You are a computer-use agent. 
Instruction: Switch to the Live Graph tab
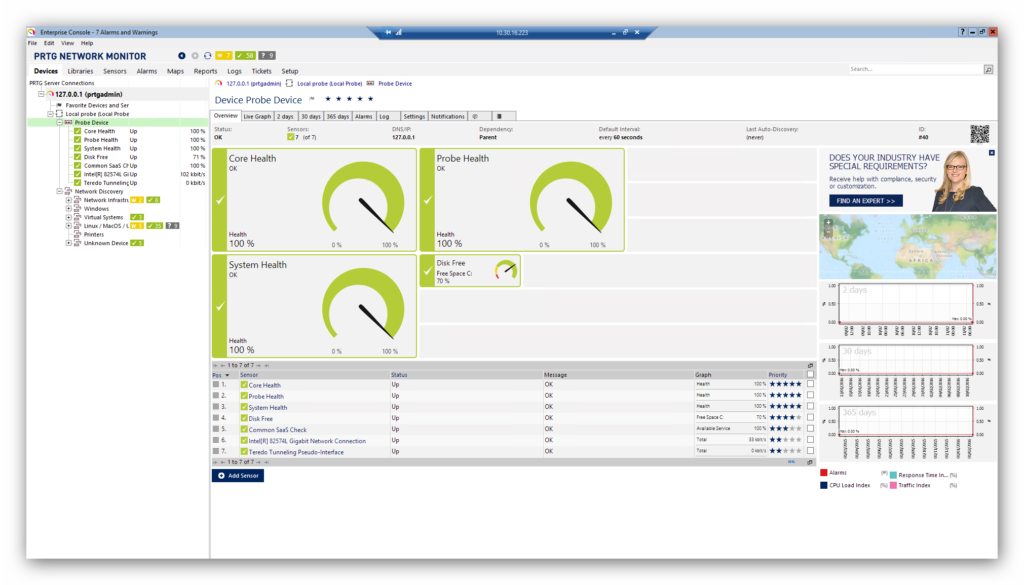click(257, 117)
